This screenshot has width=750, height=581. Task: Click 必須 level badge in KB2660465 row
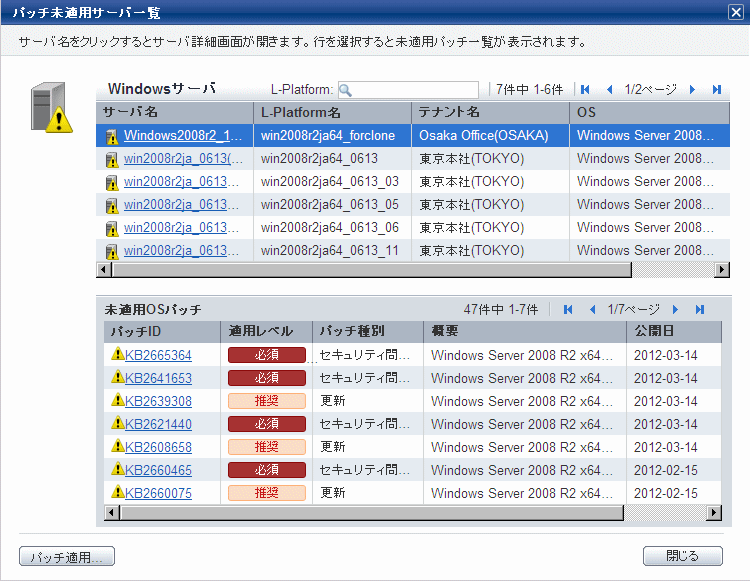[x=266, y=470]
